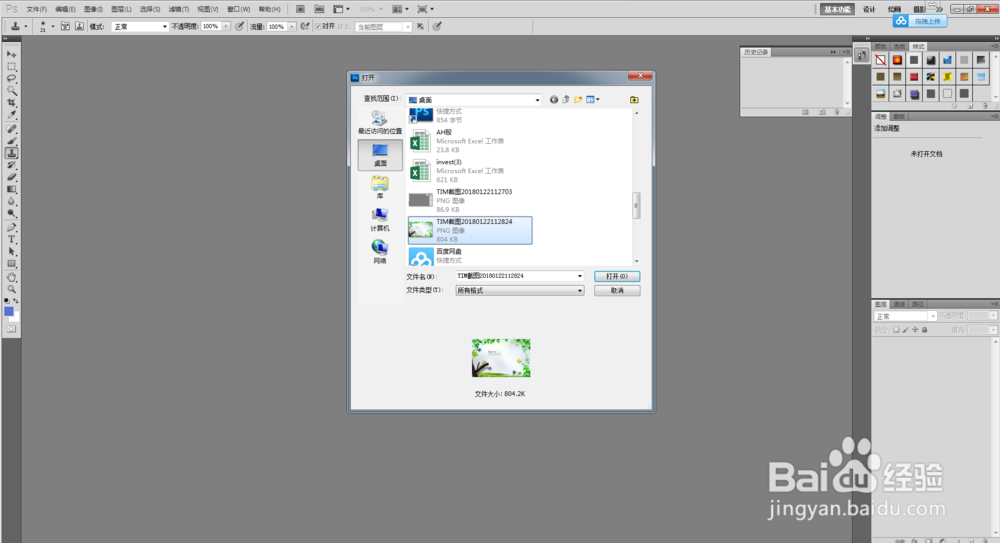The height and width of the screenshot is (543, 1000).
Task: Toggle the Clone Source panel icon
Action: click(79, 26)
